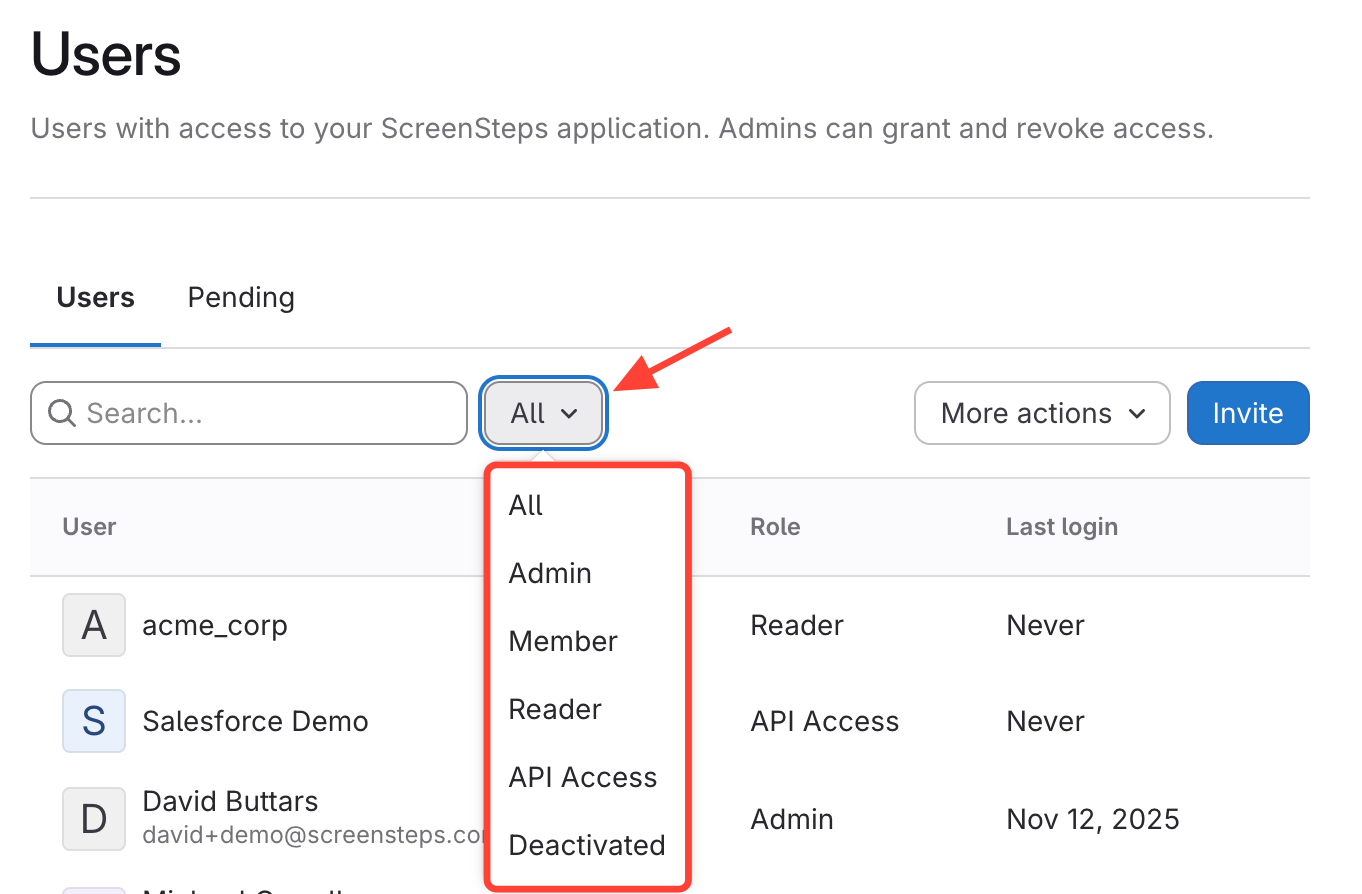Filter users by Reader role
Image resolution: width=1362 pixels, height=894 pixels.
(555, 709)
